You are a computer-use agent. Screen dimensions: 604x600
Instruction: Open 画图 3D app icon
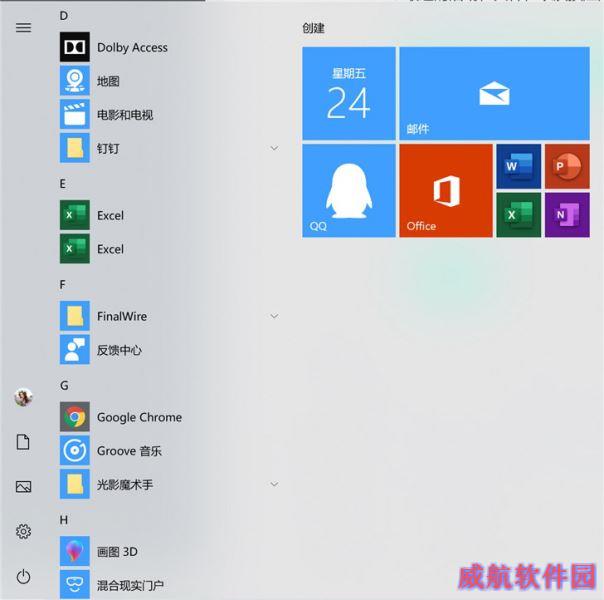pyautogui.click(x=75, y=551)
